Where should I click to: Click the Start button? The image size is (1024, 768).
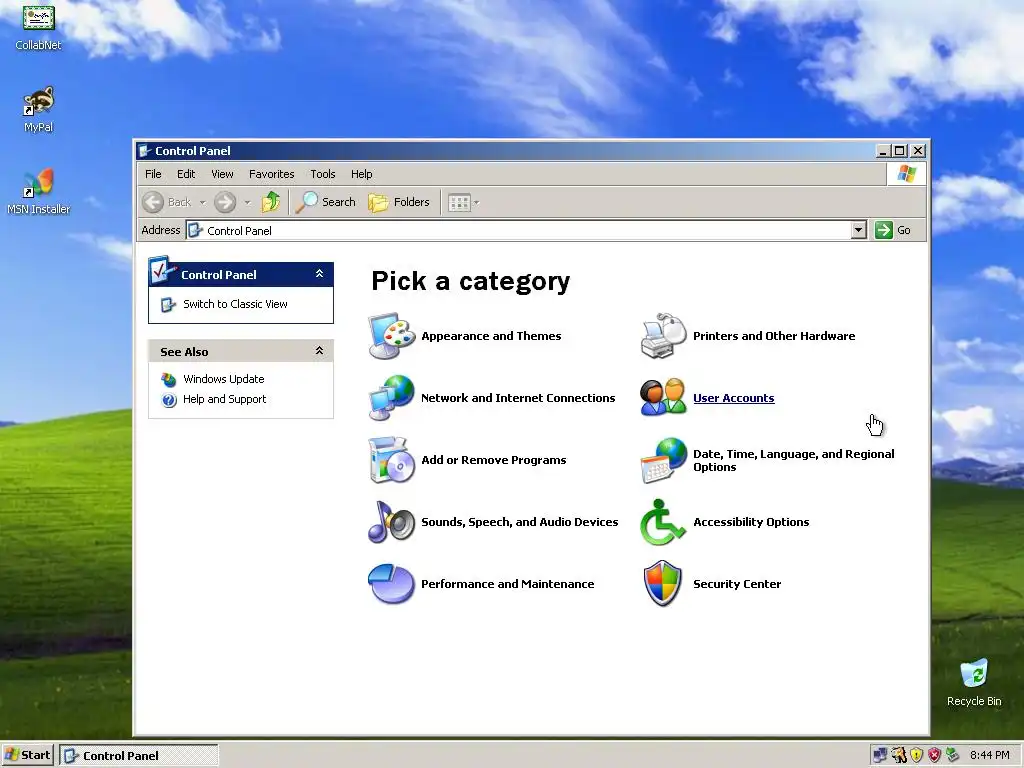pyautogui.click(x=27, y=755)
